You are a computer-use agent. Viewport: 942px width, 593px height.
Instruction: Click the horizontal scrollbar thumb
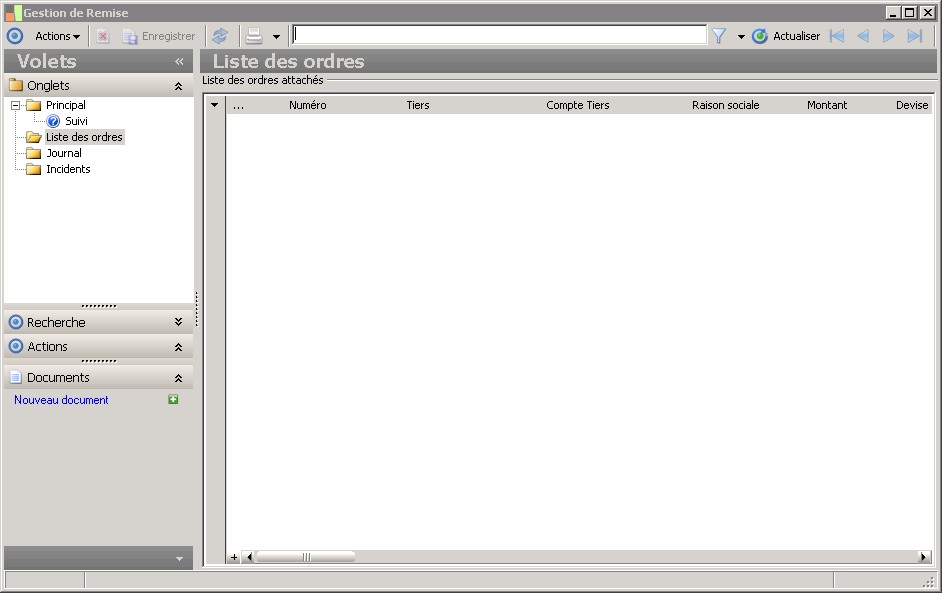[306, 557]
